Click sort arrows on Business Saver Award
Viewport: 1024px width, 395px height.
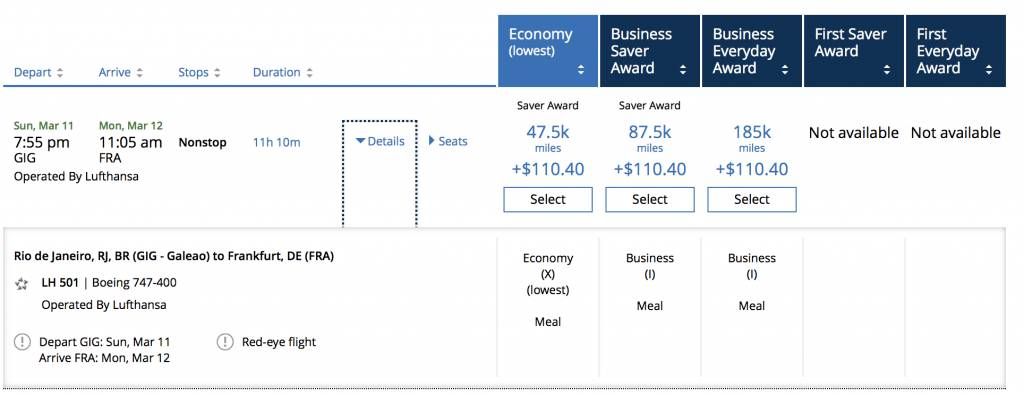(x=683, y=70)
